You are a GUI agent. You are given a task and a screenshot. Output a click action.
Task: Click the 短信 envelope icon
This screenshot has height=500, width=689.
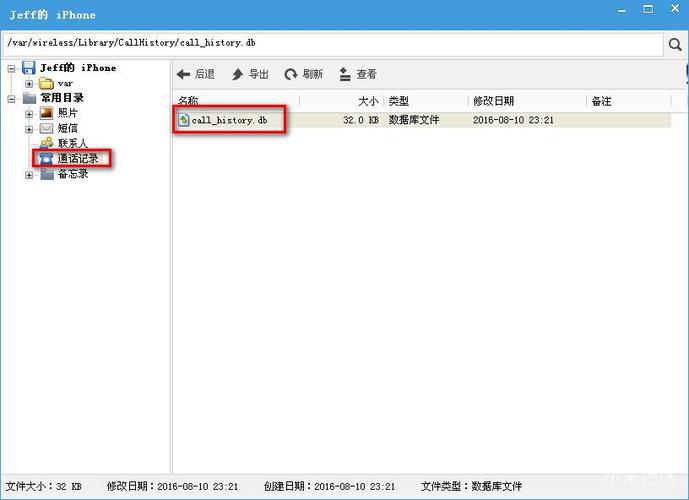[46, 128]
